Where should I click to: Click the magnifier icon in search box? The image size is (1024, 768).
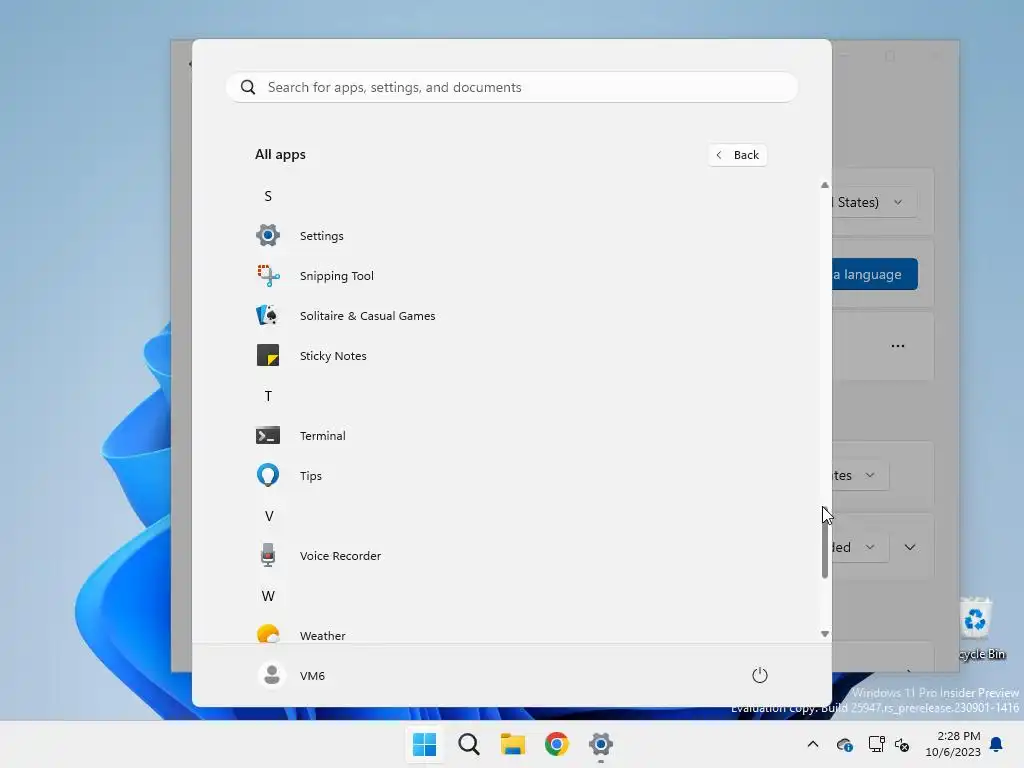(x=248, y=88)
